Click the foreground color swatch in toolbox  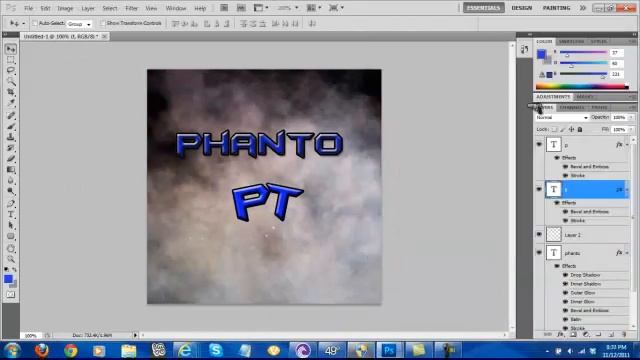tap(8, 279)
